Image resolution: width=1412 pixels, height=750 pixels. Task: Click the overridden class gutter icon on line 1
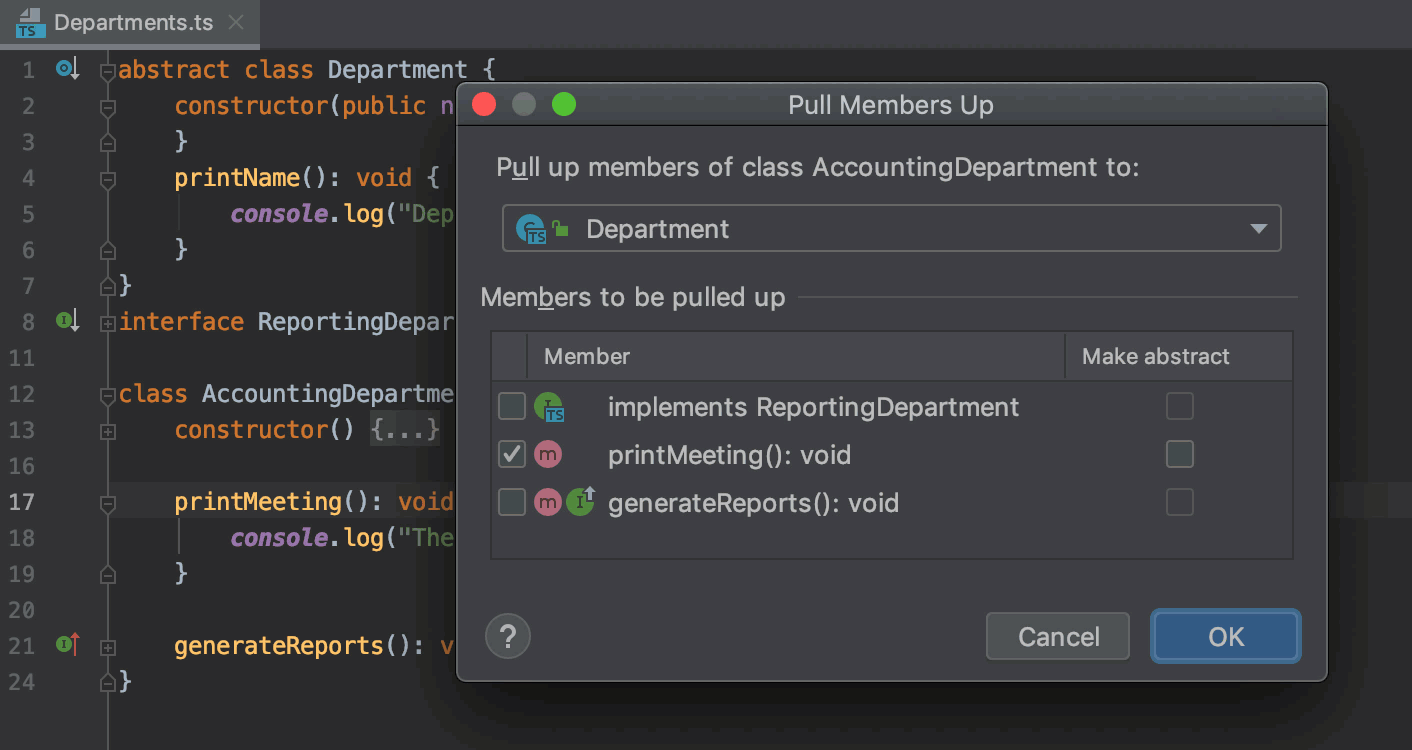coord(66,69)
